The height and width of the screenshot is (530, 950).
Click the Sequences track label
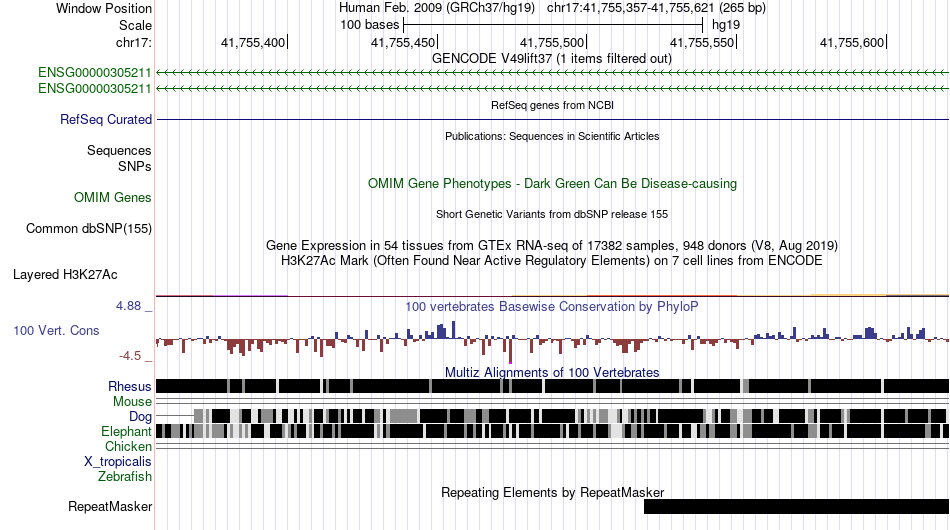(x=119, y=150)
